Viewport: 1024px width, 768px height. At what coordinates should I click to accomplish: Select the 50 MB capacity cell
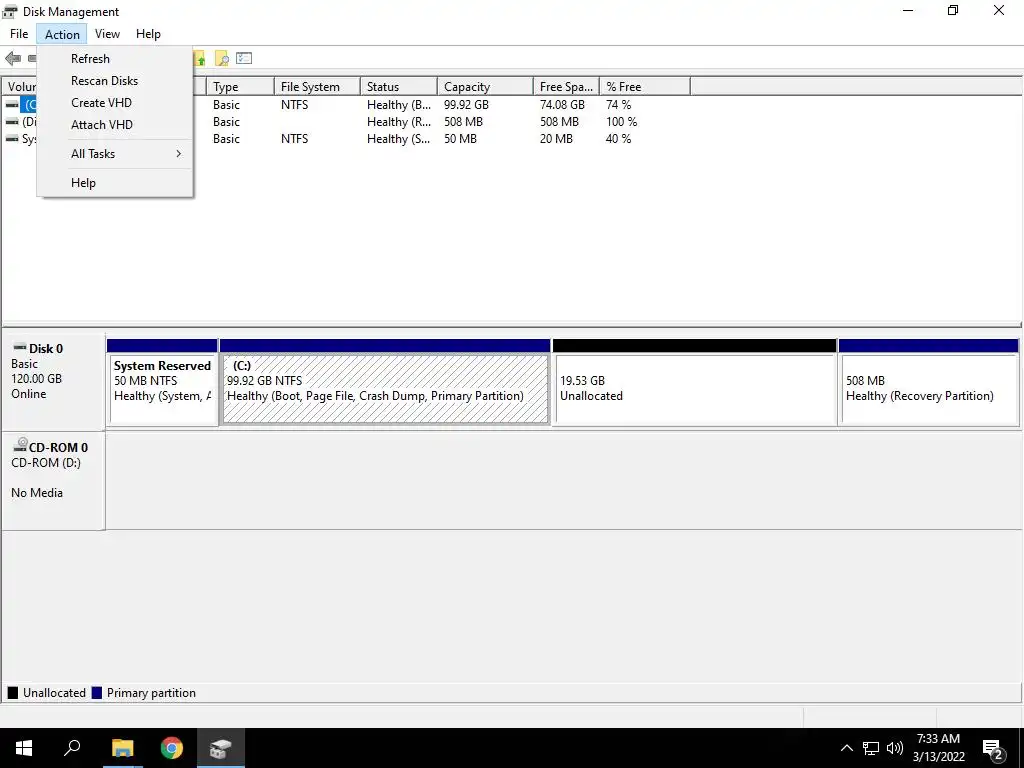[x=460, y=138]
